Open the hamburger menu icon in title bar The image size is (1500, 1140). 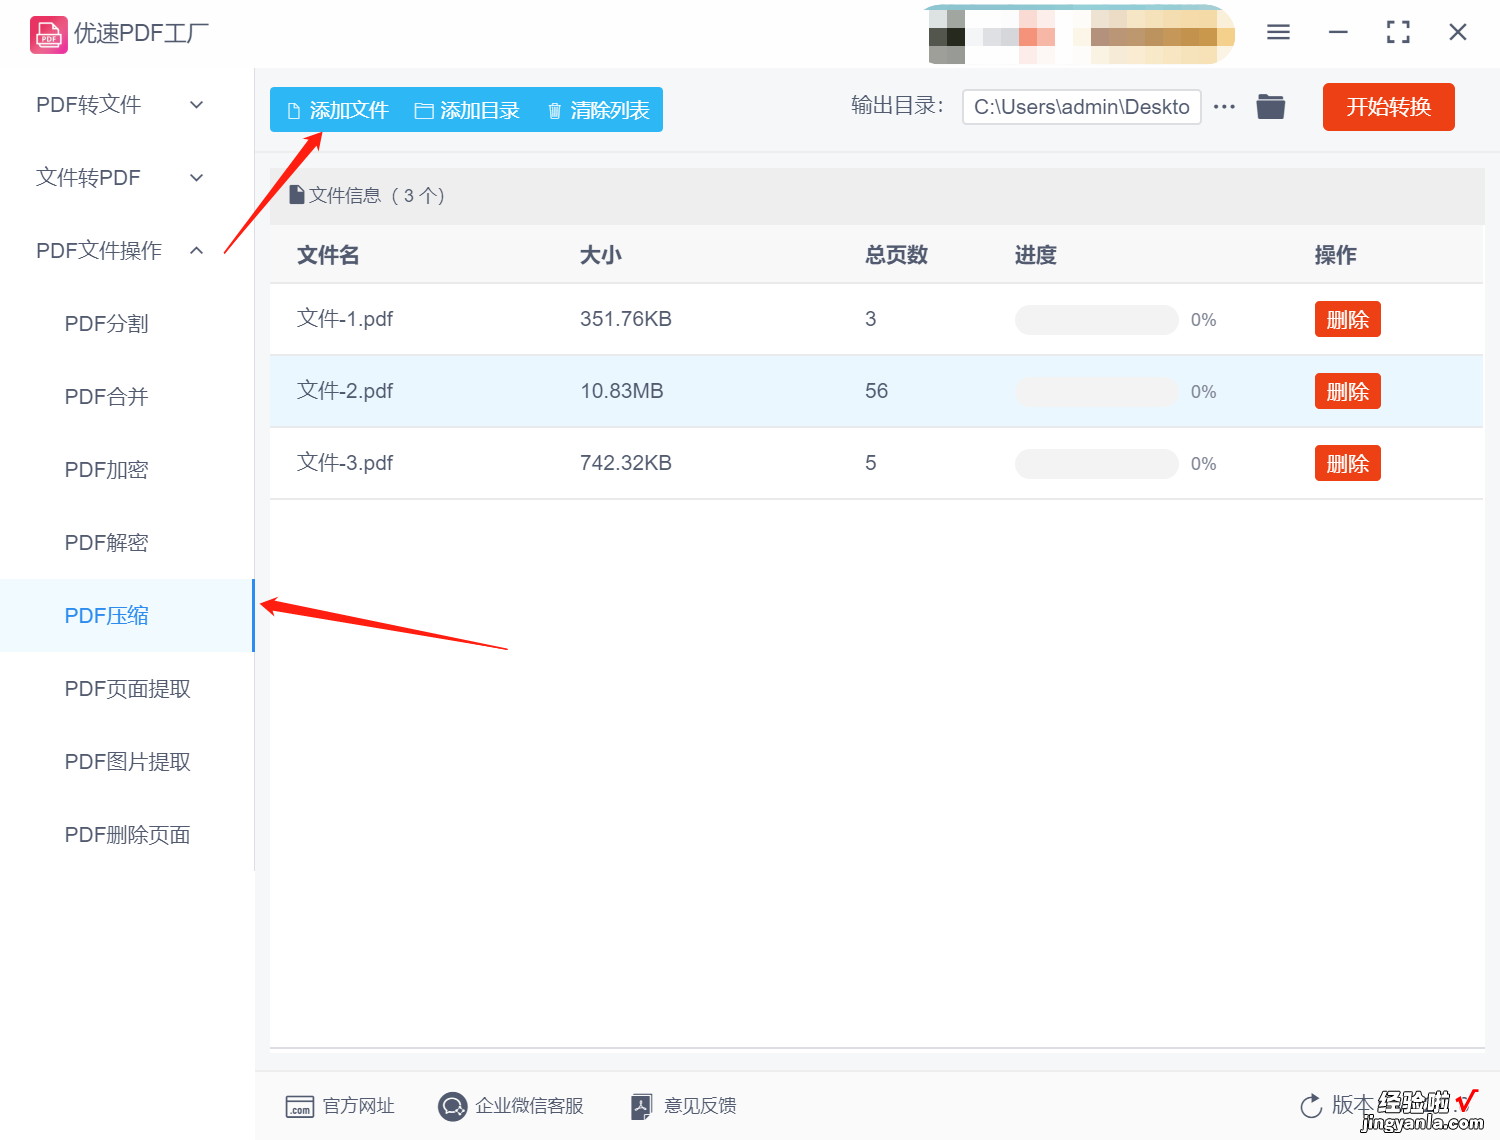click(x=1278, y=32)
